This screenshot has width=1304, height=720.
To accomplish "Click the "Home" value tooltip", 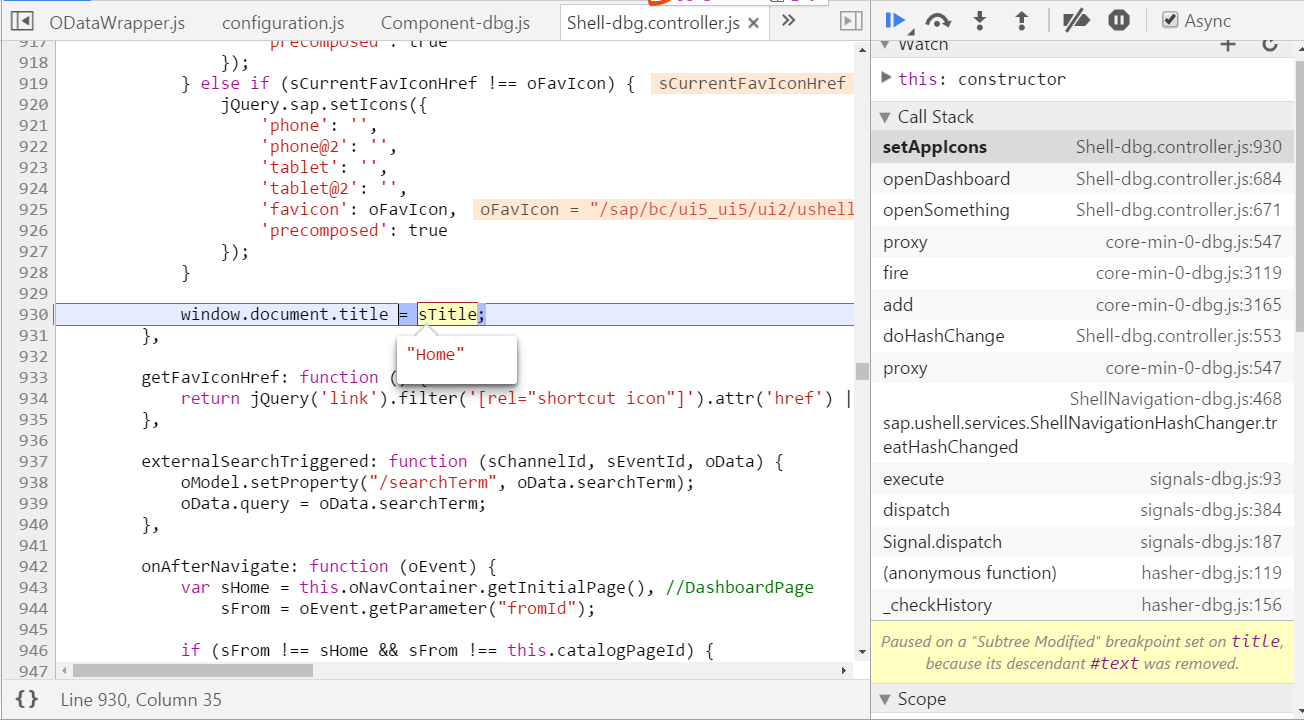I will 457,359.
